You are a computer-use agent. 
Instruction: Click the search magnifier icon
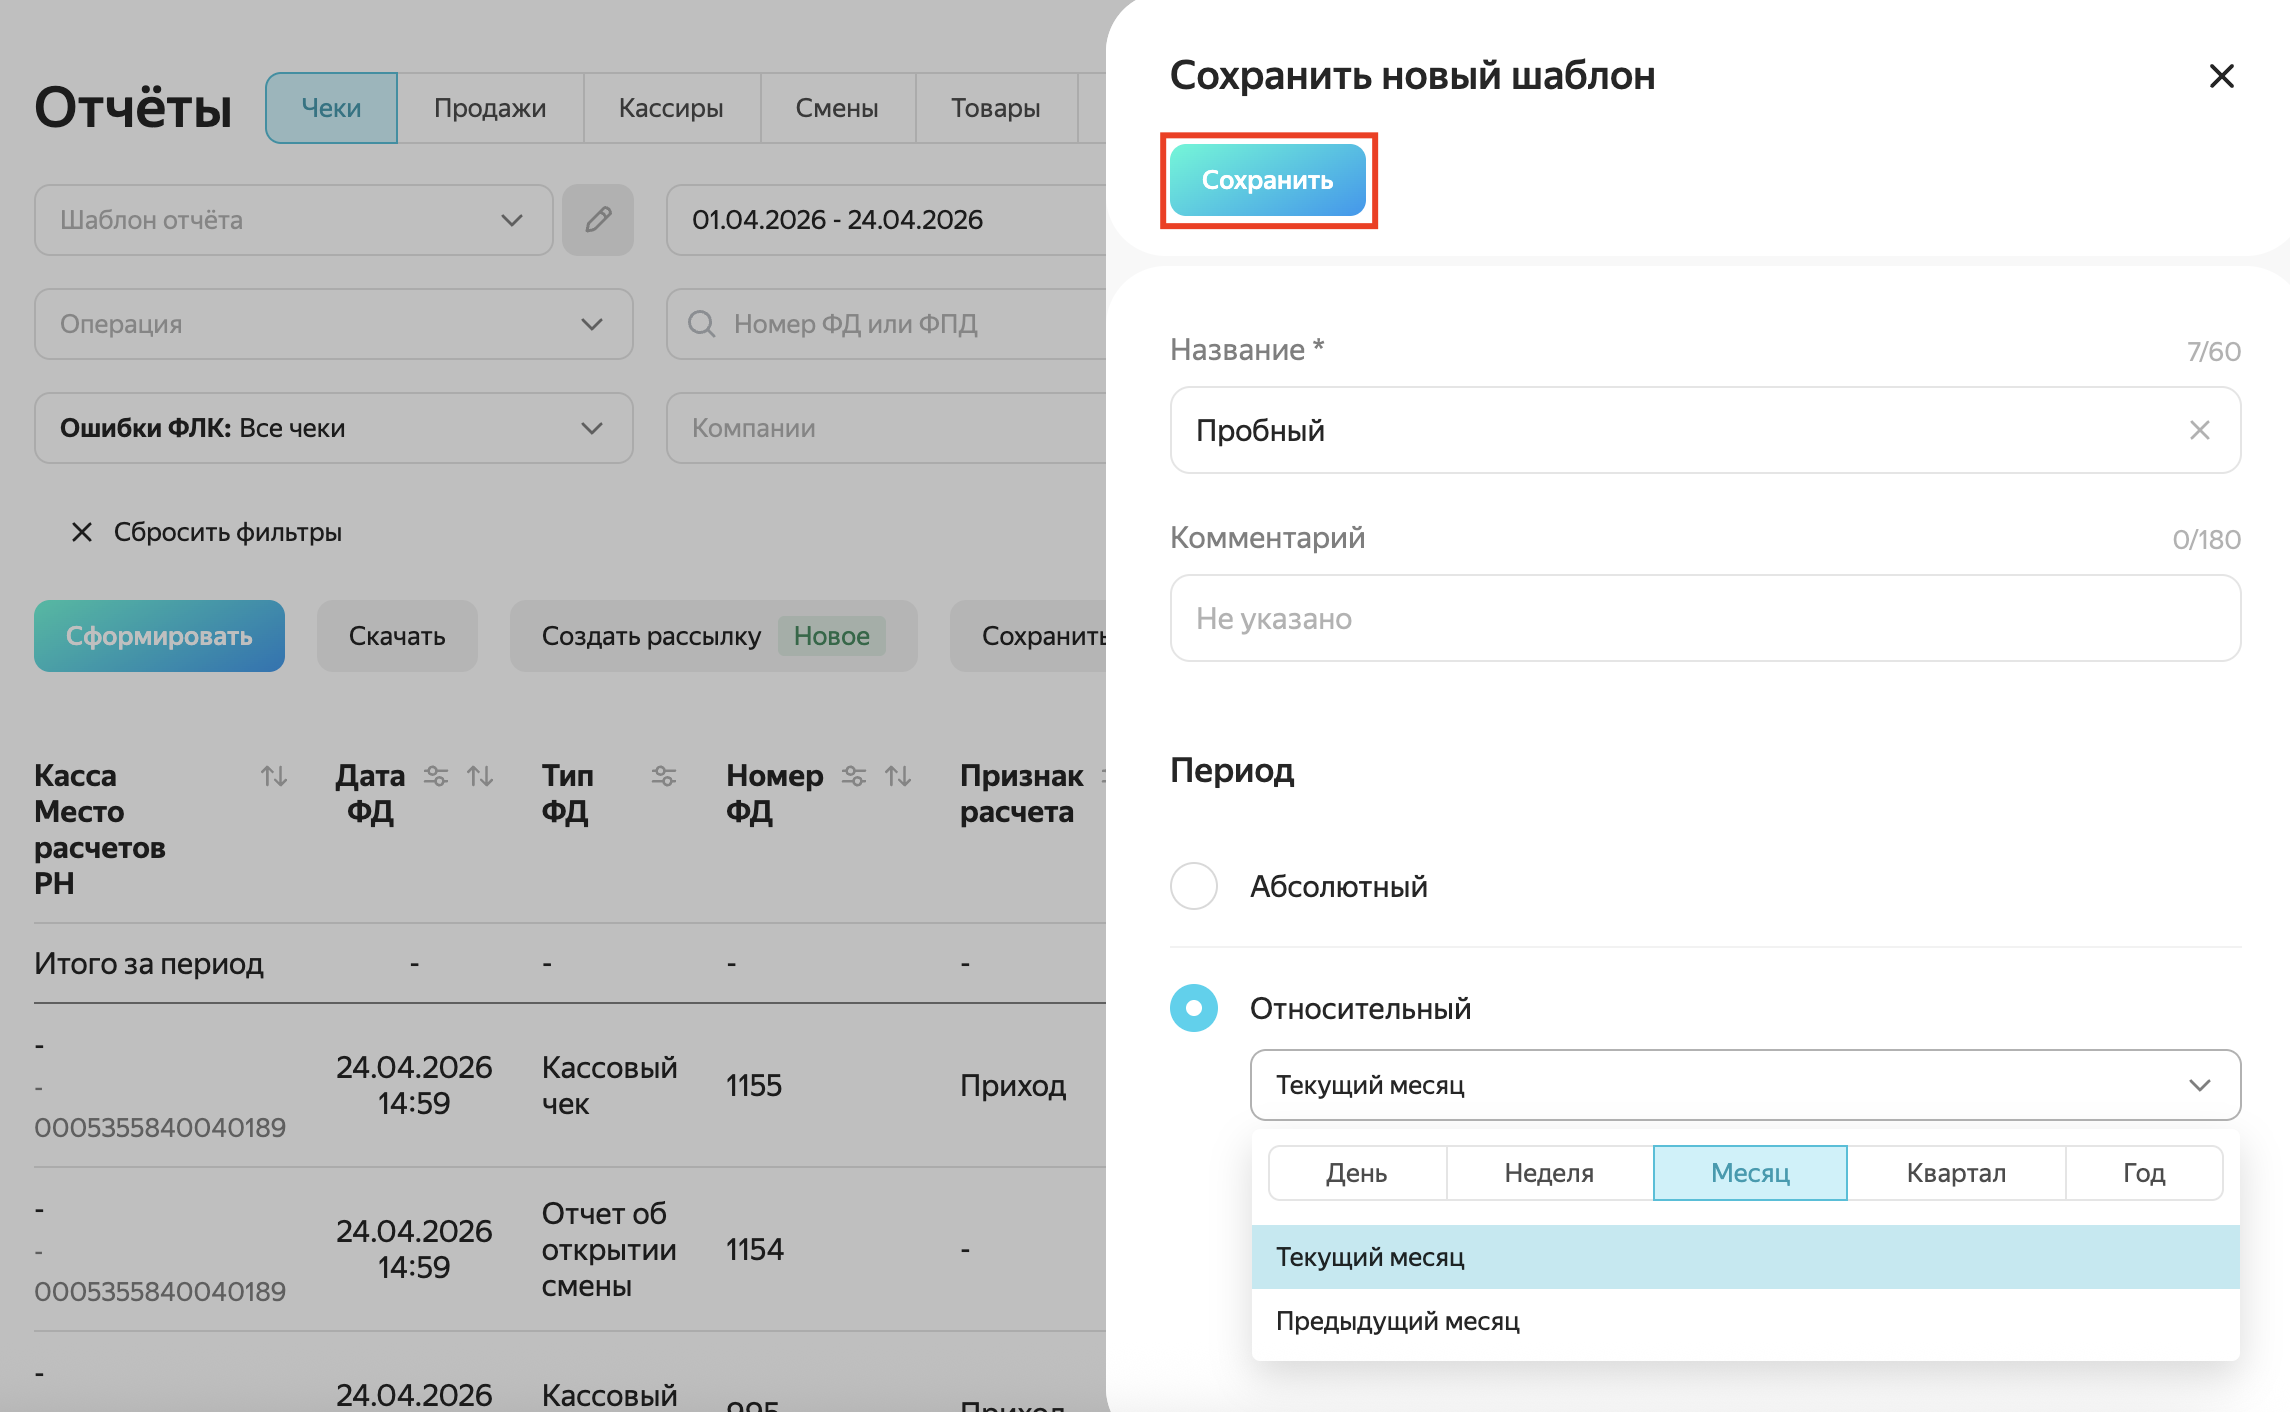point(702,324)
